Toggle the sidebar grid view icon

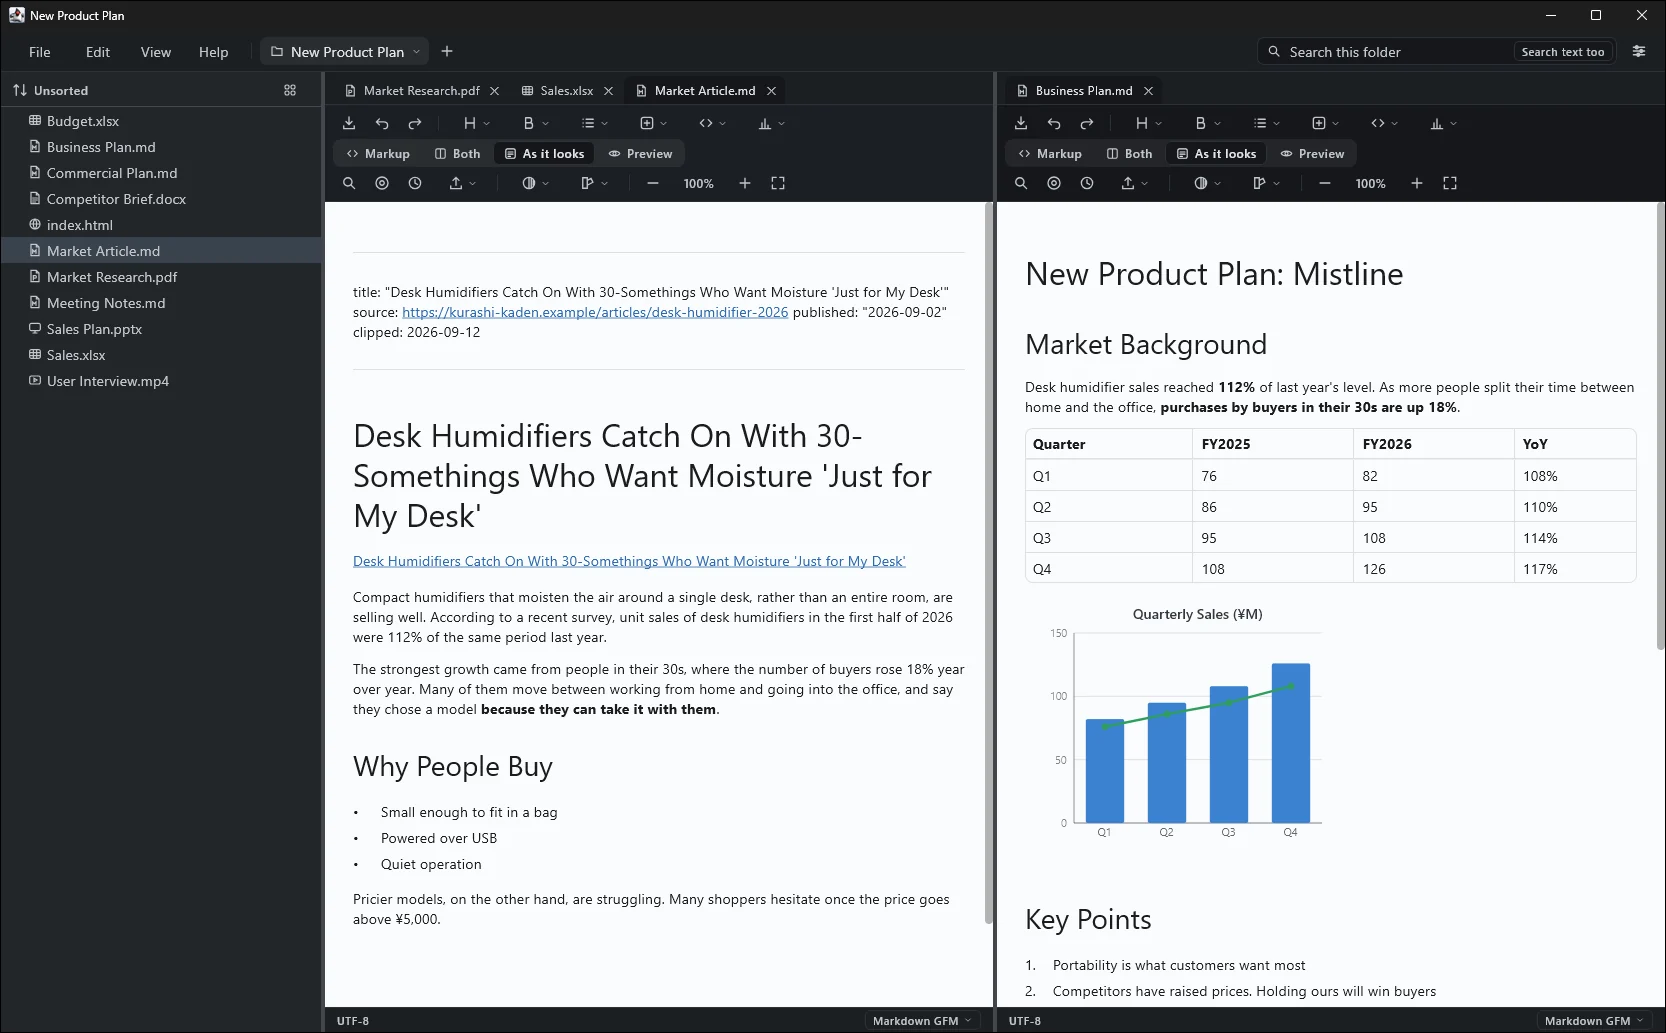coord(290,90)
